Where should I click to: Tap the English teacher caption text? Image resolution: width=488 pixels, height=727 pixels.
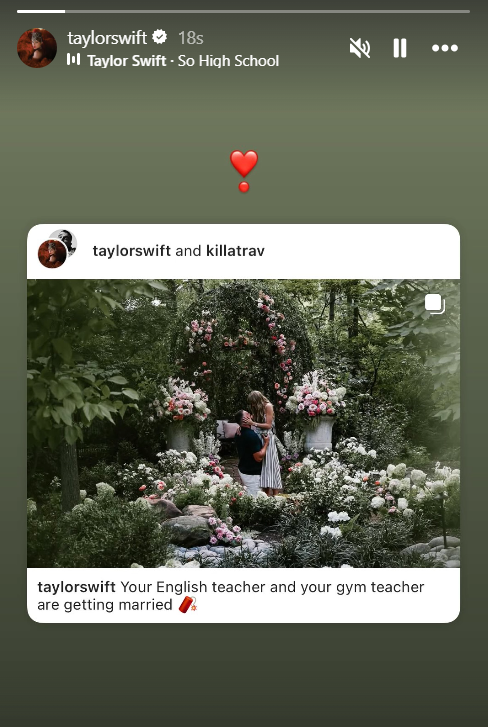pos(231,596)
